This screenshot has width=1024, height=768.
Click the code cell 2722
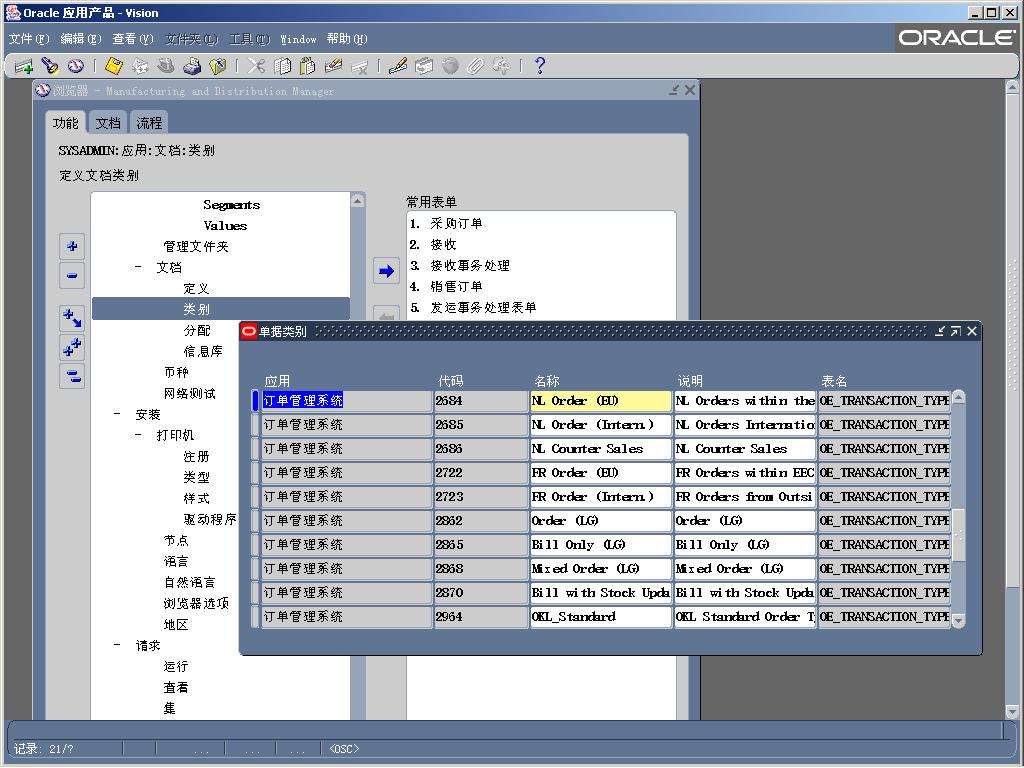(481, 473)
